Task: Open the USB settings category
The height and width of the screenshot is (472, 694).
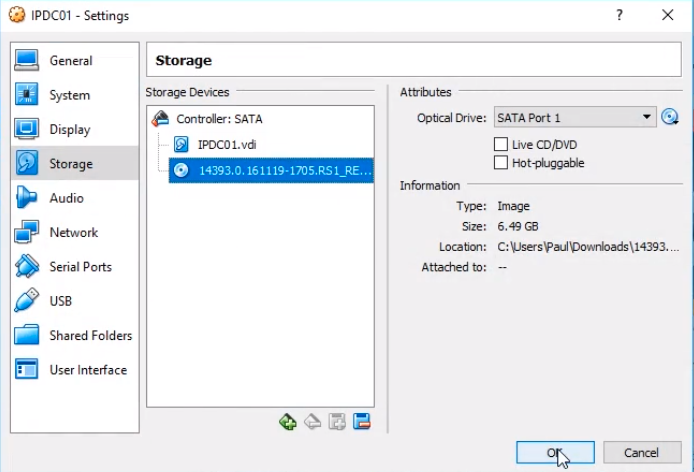Action: click(62, 301)
